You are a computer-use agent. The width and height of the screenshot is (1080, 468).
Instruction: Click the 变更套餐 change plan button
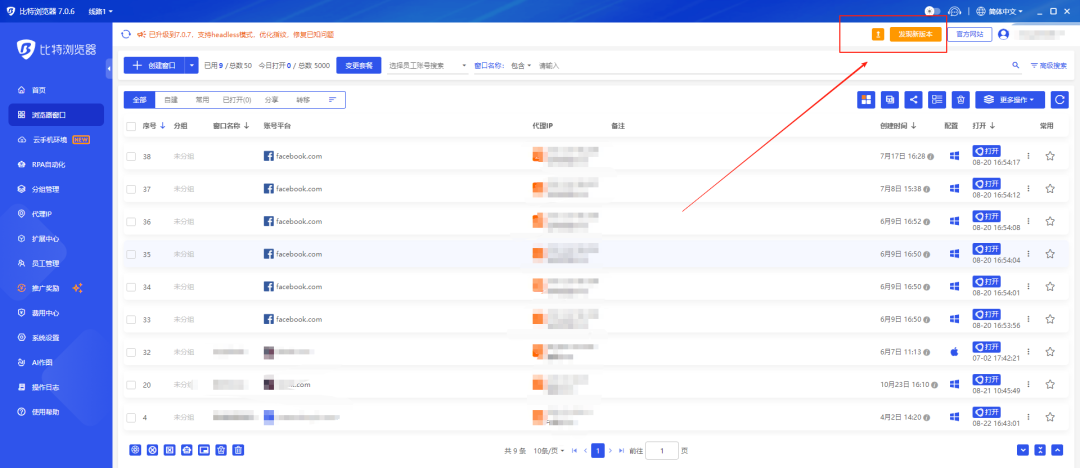point(358,65)
